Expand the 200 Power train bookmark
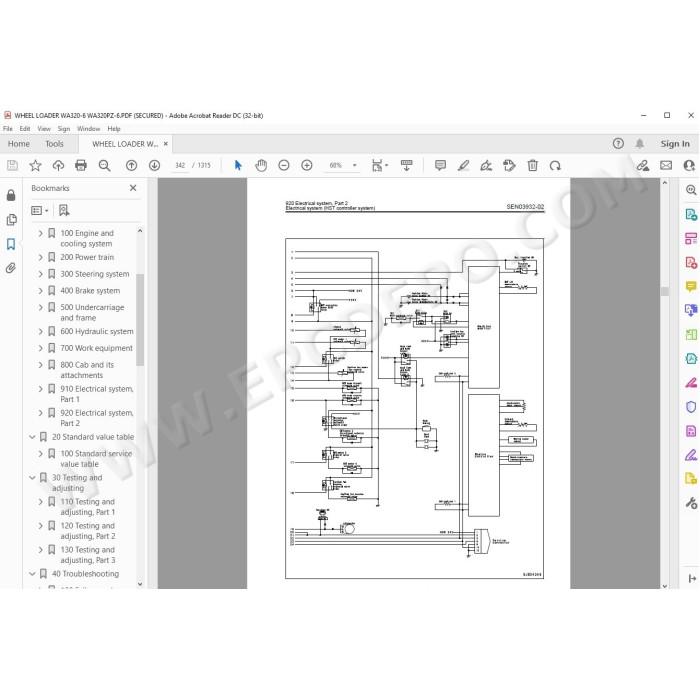 (x=41, y=258)
